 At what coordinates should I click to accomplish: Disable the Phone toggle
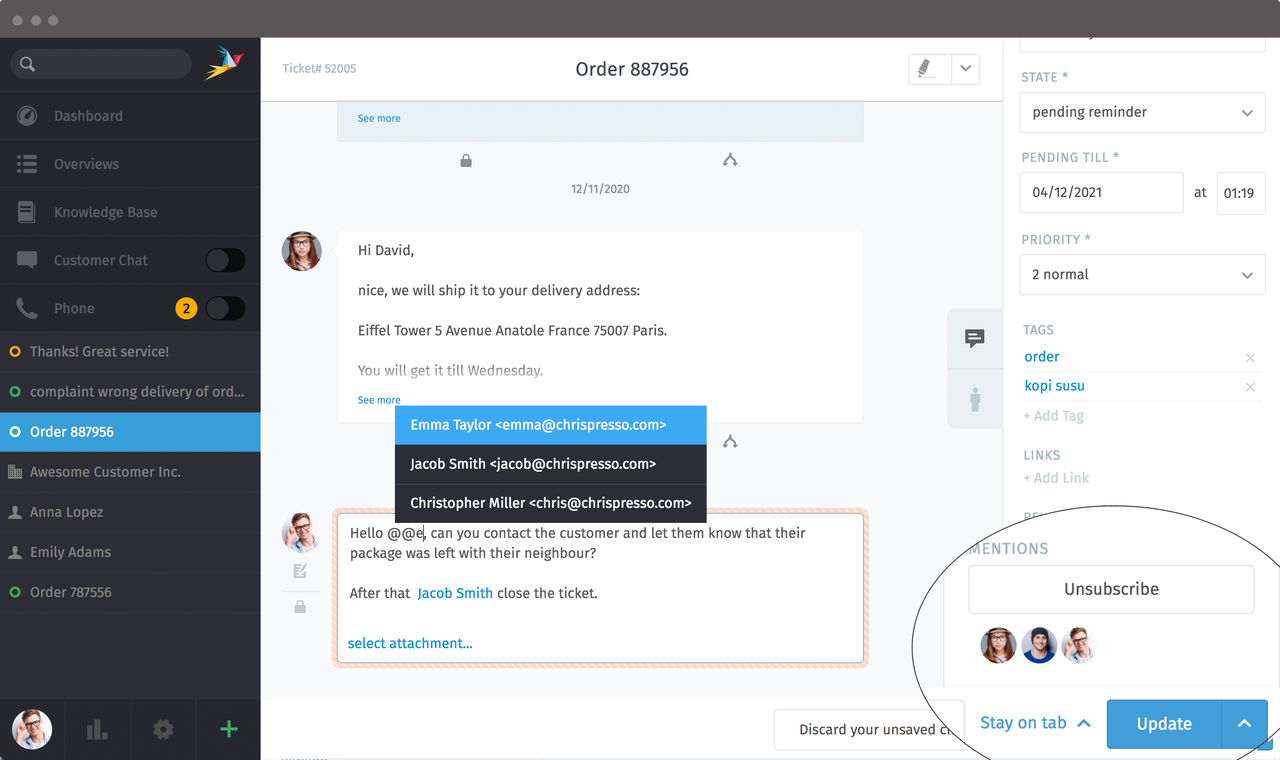click(225, 308)
